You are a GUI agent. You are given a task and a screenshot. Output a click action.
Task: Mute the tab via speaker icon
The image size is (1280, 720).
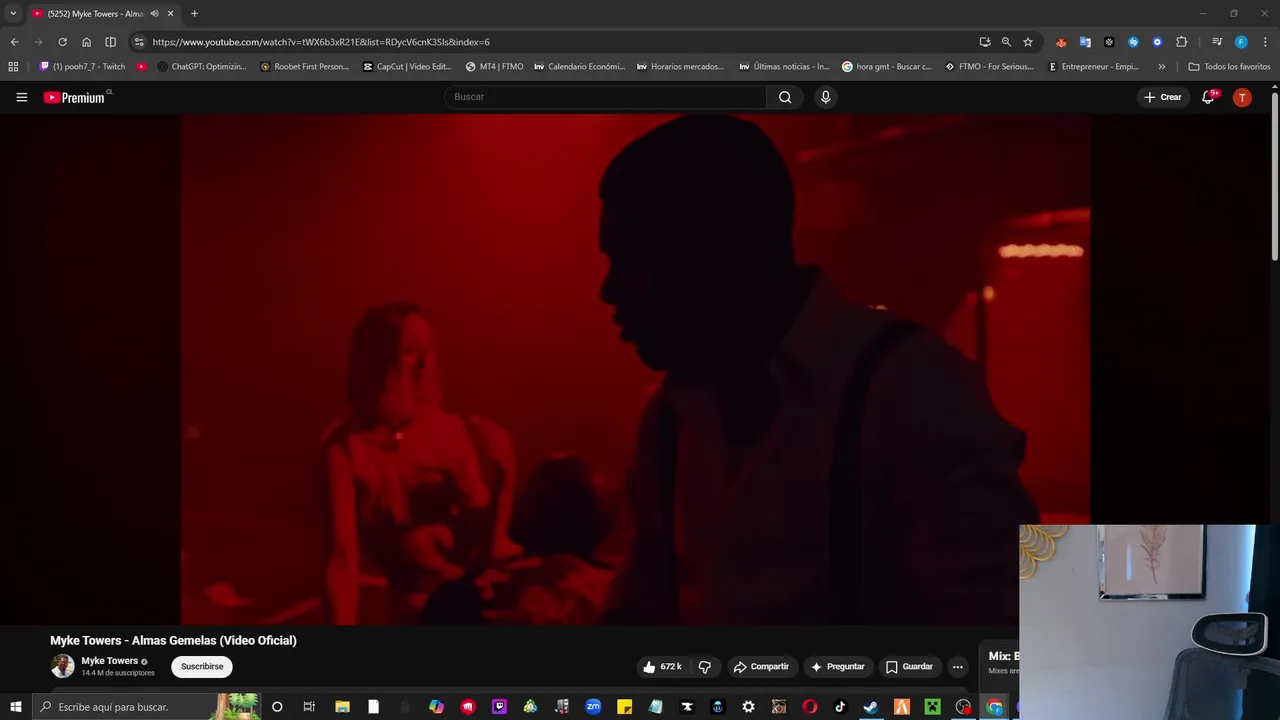tap(154, 14)
